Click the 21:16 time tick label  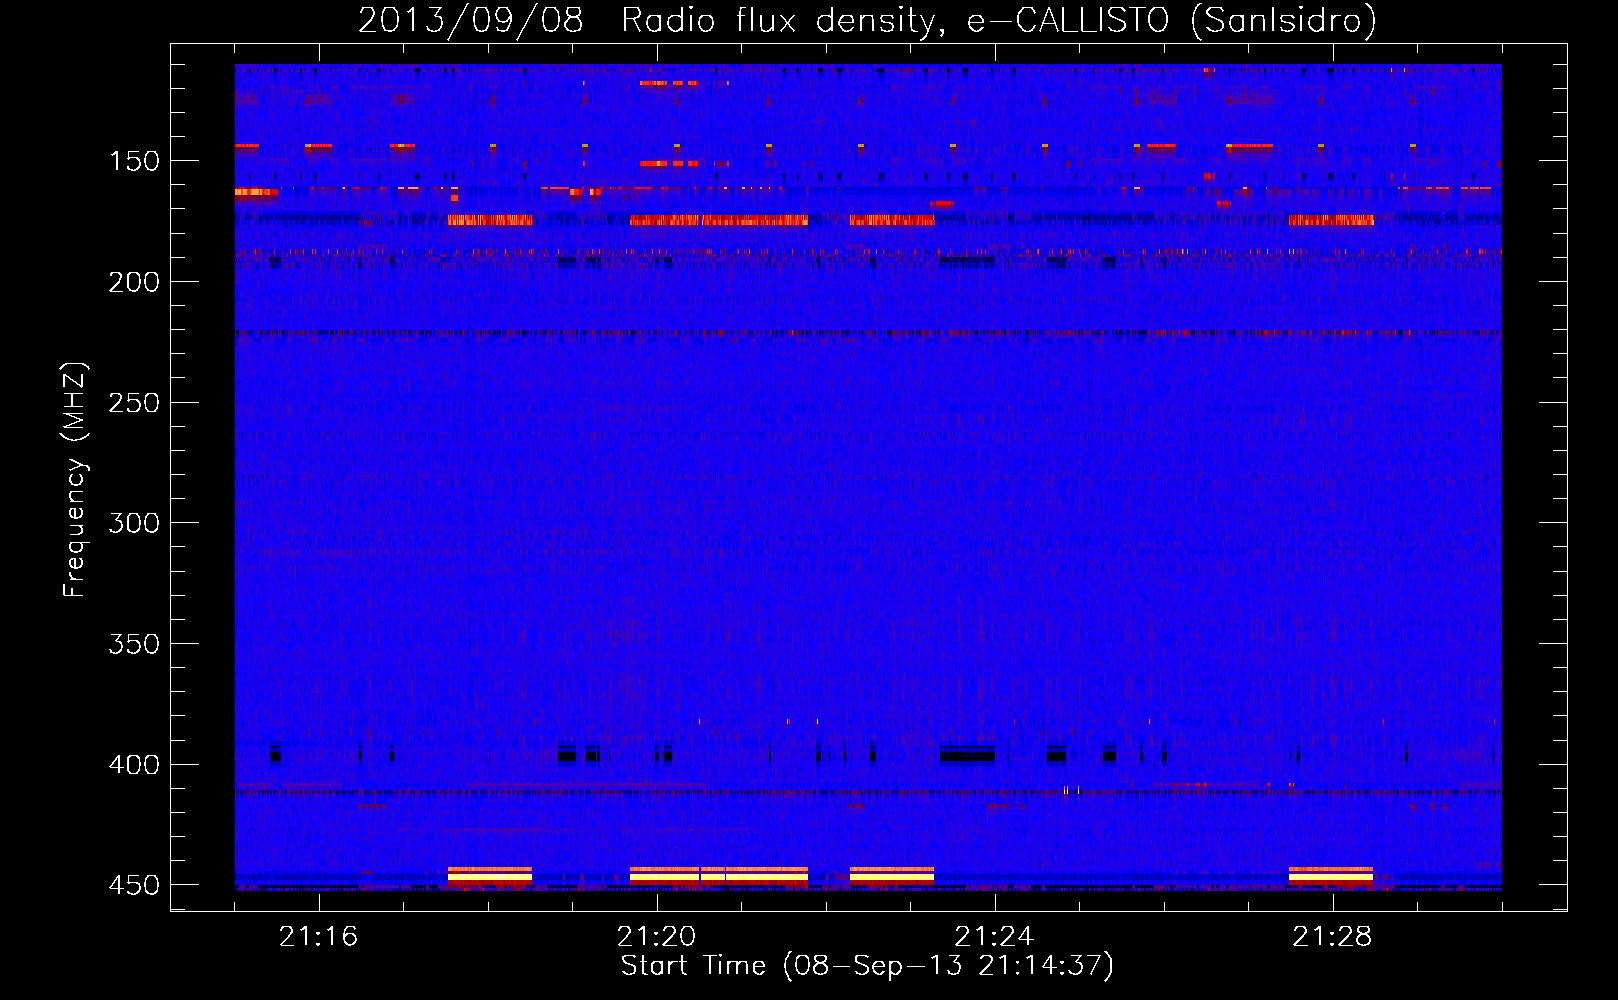click(318, 937)
